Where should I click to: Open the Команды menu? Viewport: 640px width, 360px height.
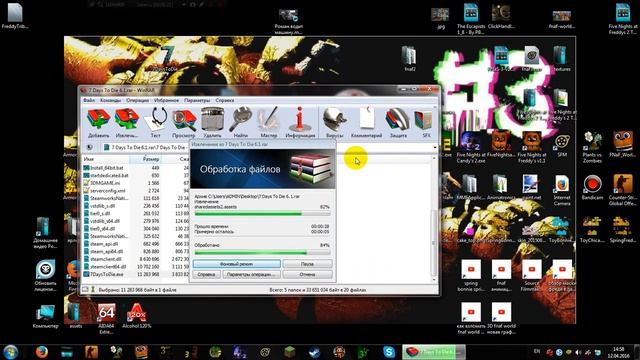tap(110, 100)
